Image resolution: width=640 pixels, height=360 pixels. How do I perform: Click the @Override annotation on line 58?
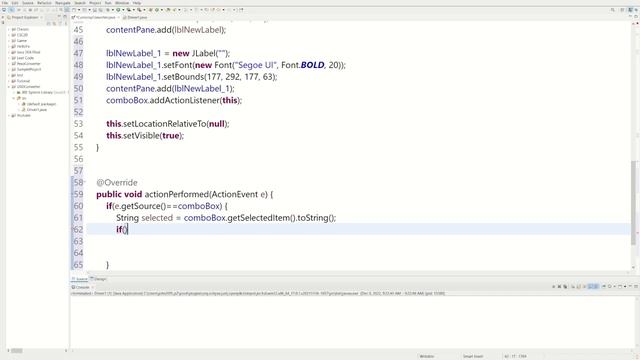(117, 182)
